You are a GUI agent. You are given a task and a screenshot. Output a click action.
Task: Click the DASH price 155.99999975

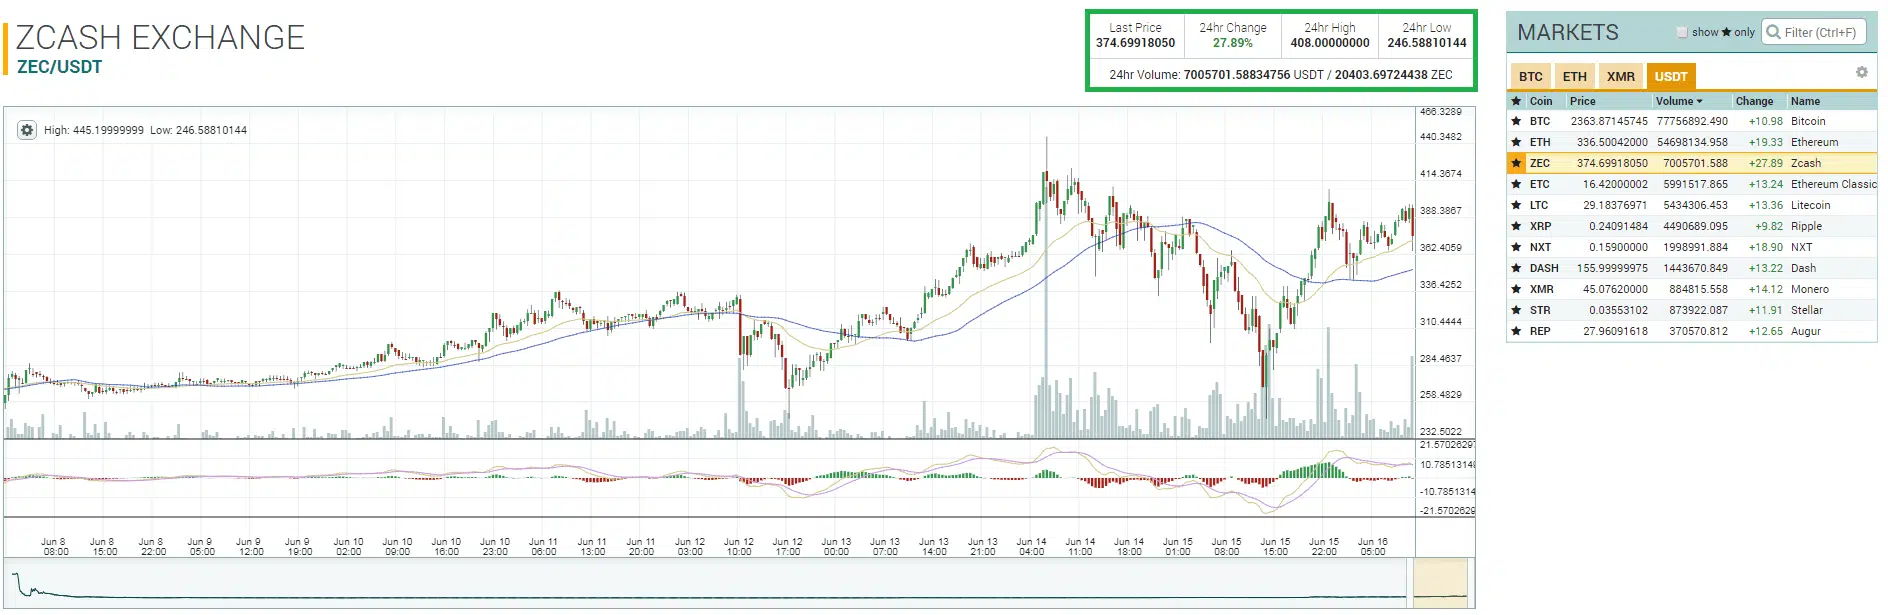coord(1612,268)
